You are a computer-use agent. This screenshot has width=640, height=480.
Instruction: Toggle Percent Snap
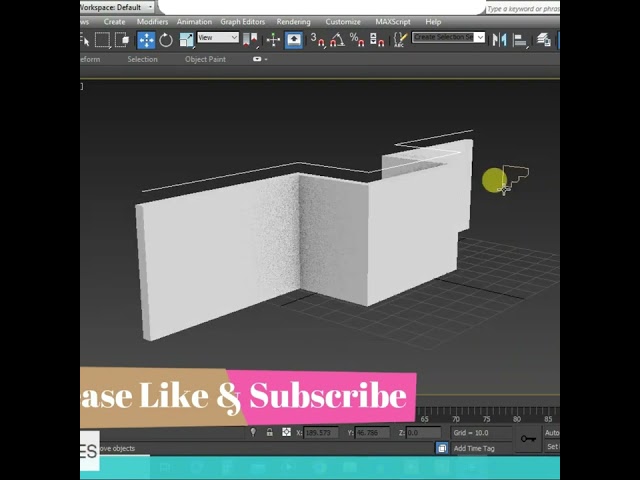tap(357, 40)
